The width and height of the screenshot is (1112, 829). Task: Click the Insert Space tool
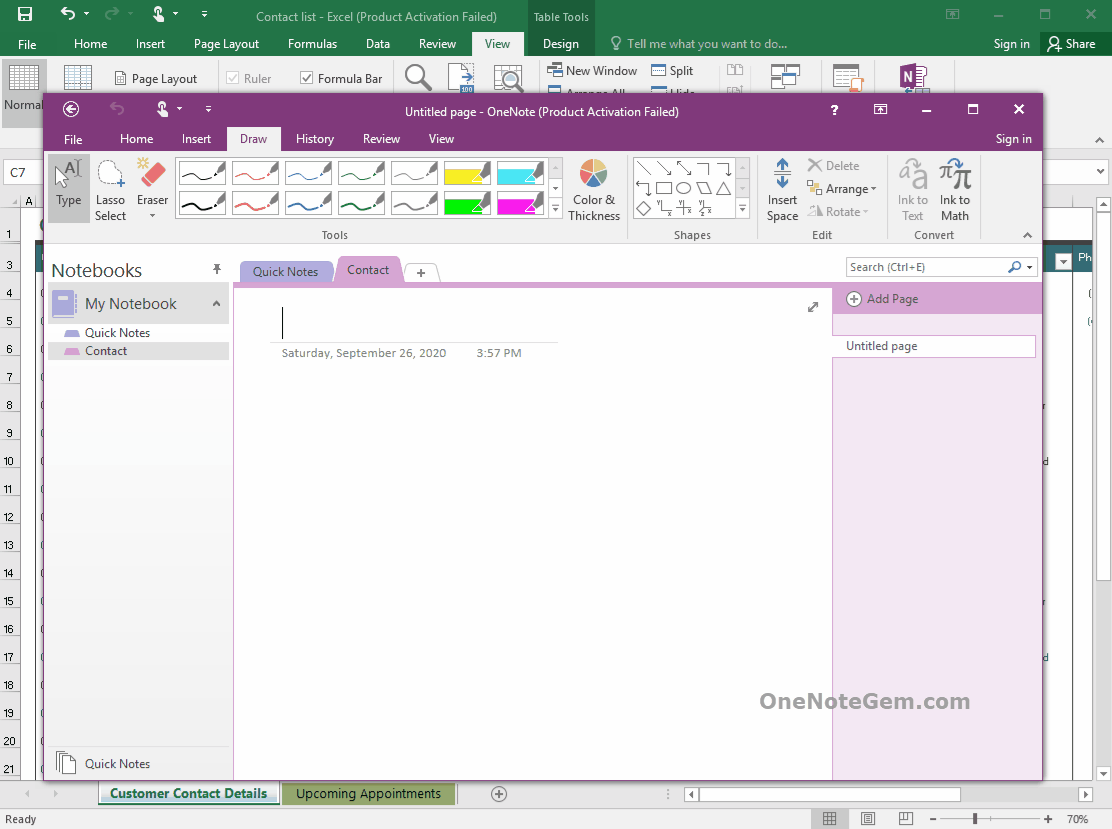pos(782,188)
